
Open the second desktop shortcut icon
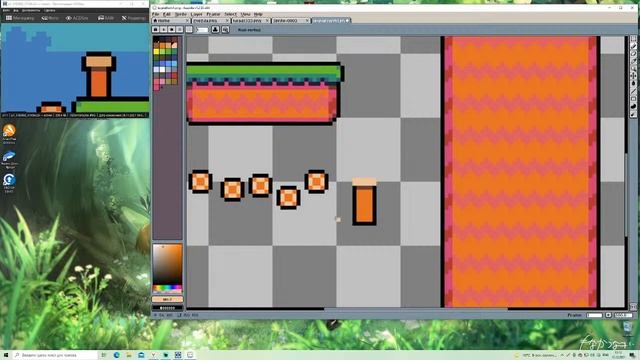[9, 159]
